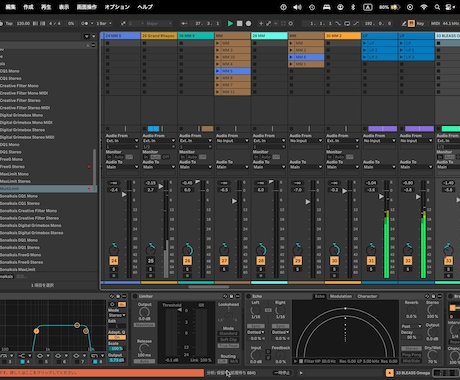Viewport: 460px width, 380px height.
Task: Enable the round Arrangement Record button
Action: click(x=248, y=23)
